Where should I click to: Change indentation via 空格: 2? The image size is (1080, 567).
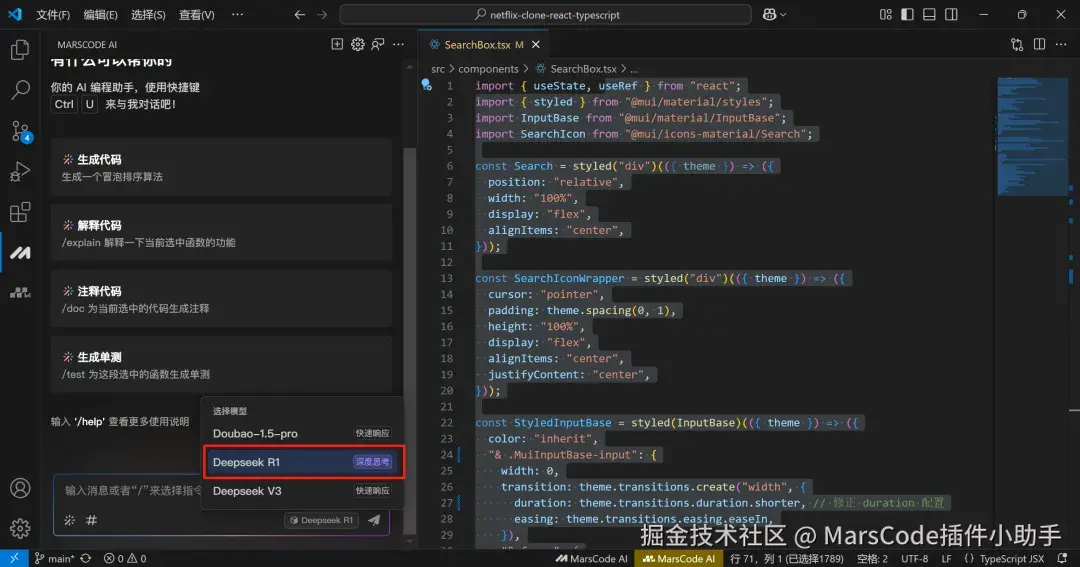tap(872, 559)
